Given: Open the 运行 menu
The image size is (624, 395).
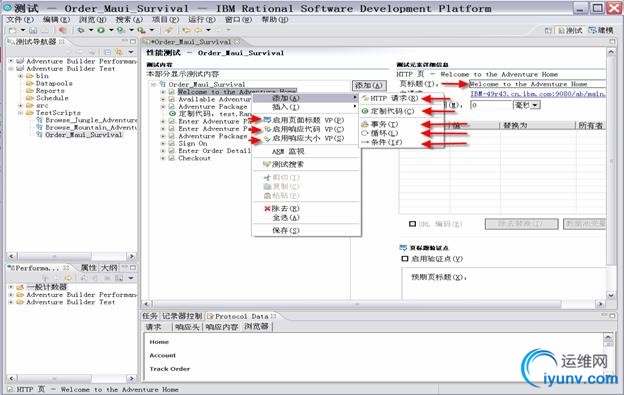Looking at the screenshot, I should tap(201, 19).
